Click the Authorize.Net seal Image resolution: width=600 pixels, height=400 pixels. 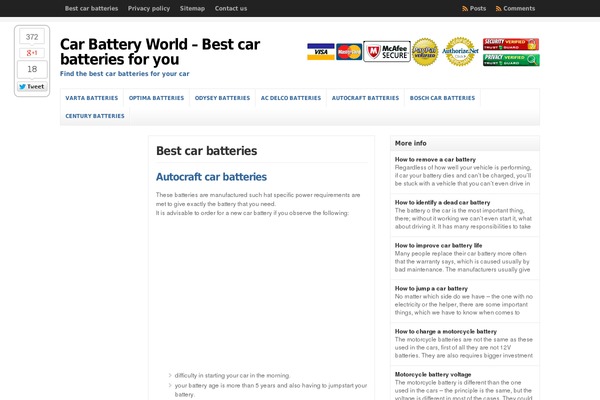[460, 52]
